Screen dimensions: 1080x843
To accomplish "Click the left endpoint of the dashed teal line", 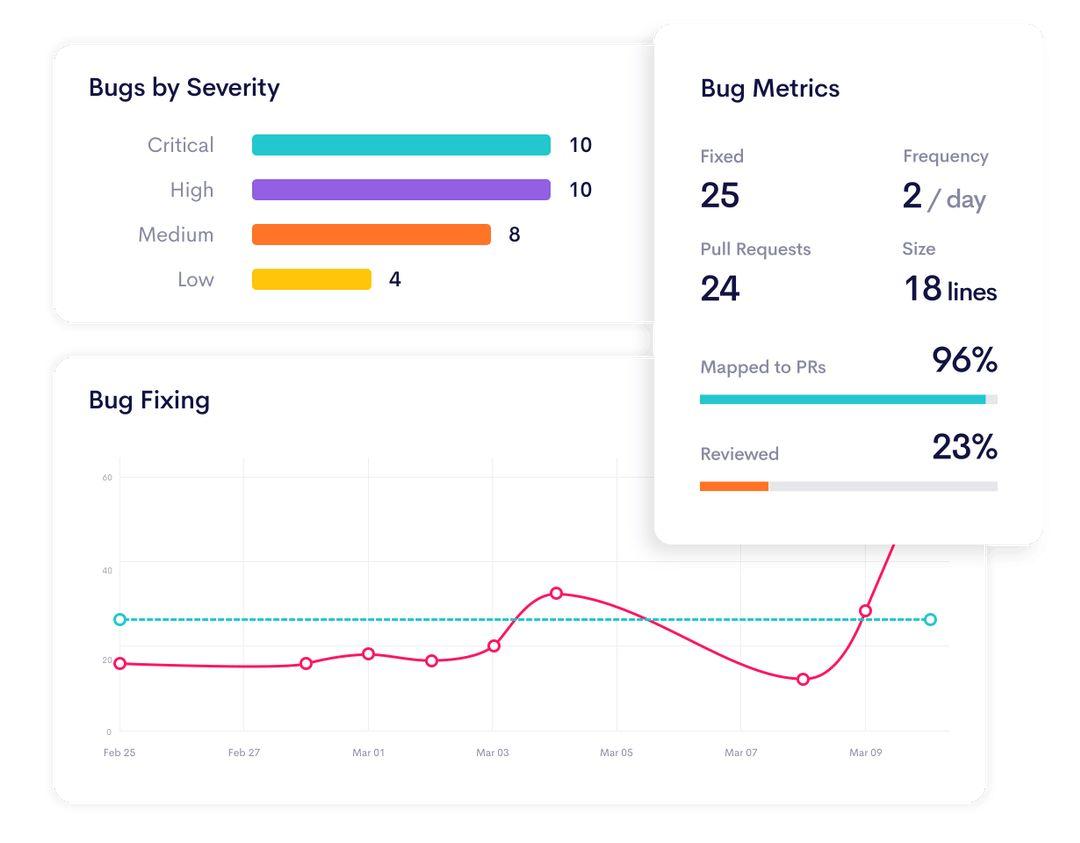I will coord(120,620).
